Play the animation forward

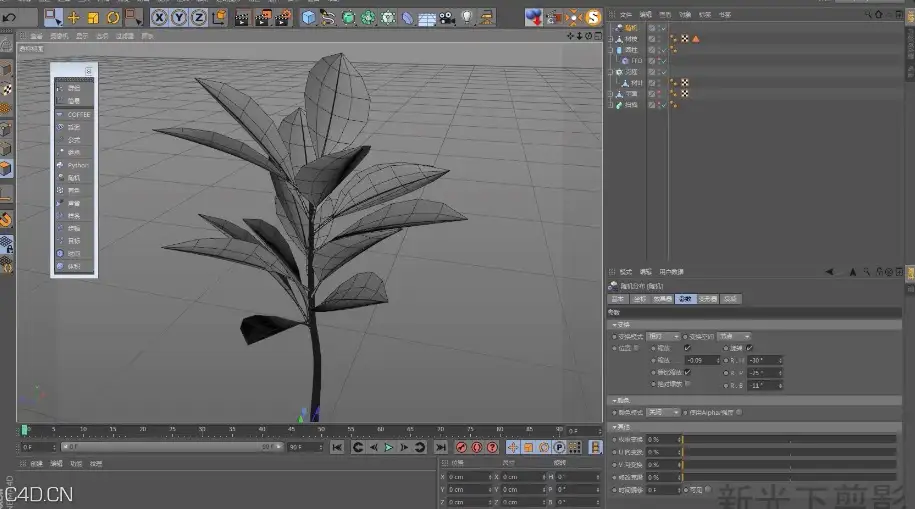tap(389, 447)
